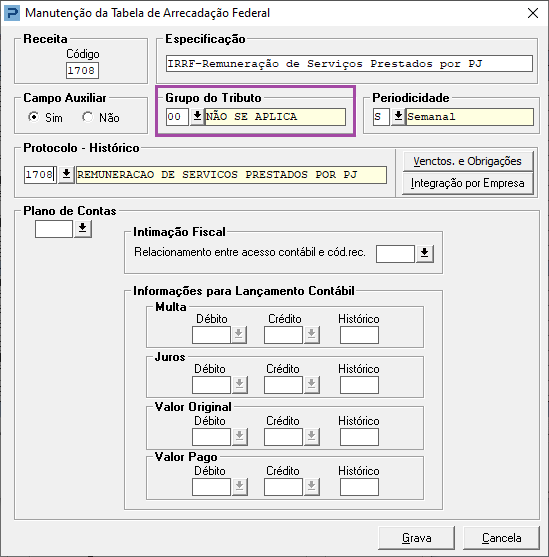This screenshot has height=557, width=549.
Task: Click the 'Relacionamento entre acesso contábil e cód.rec.' label
Action: [x=250, y=252]
